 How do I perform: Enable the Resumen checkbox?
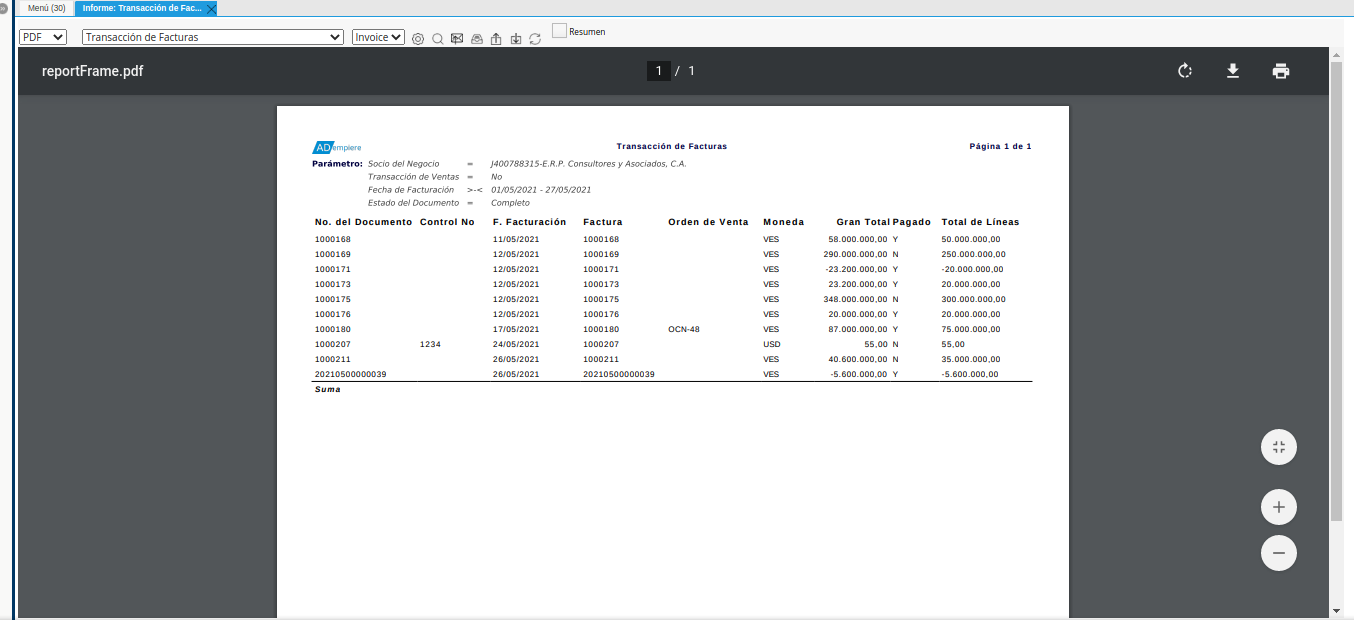click(559, 31)
